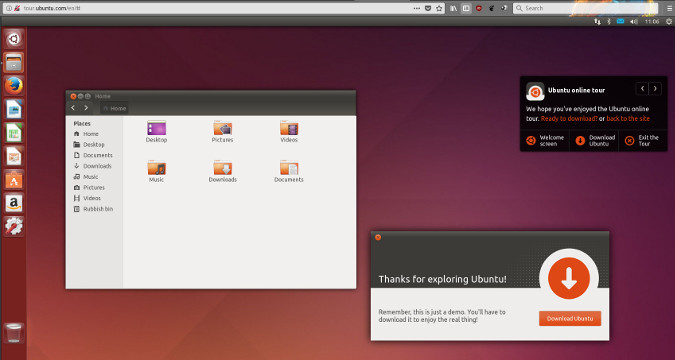Go forward in the Home file window
This screenshot has height=360, width=675.
click(86, 108)
